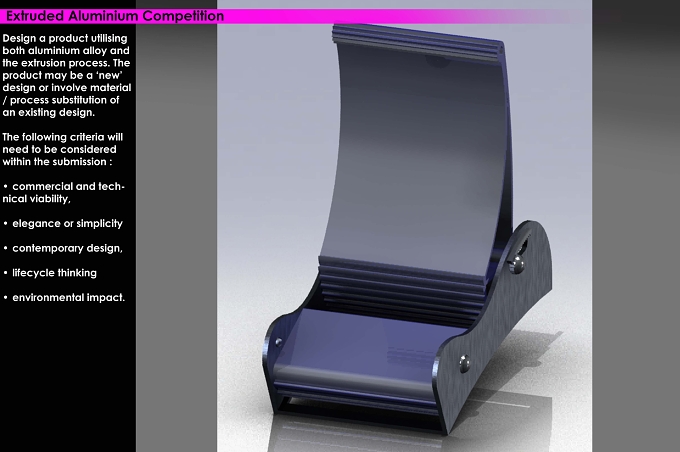This screenshot has width=680, height=452.
Task: Click the Extruded Aluminium Competition title
Action: tap(115, 16)
